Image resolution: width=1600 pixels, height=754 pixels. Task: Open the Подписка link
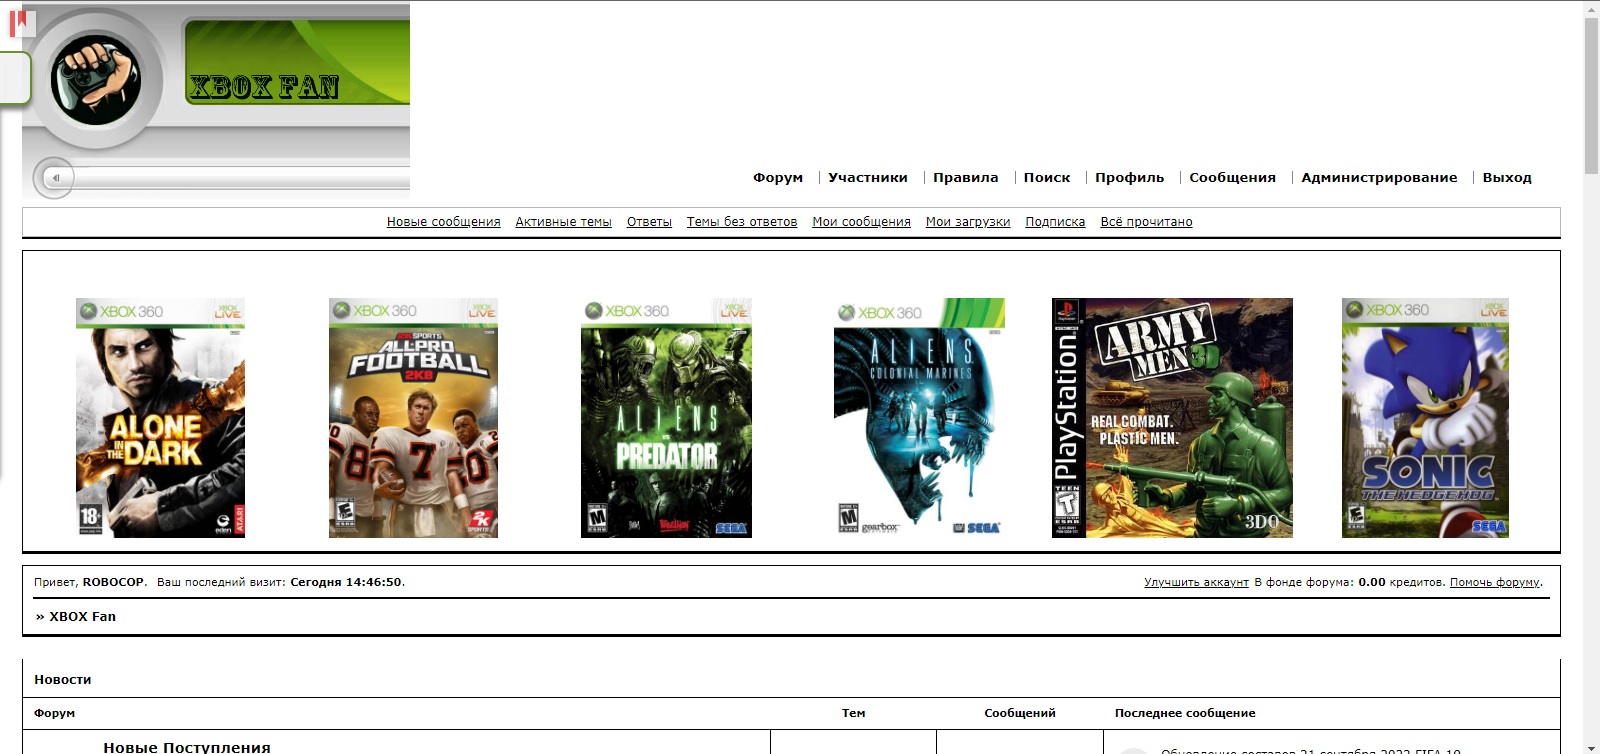click(1055, 222)
